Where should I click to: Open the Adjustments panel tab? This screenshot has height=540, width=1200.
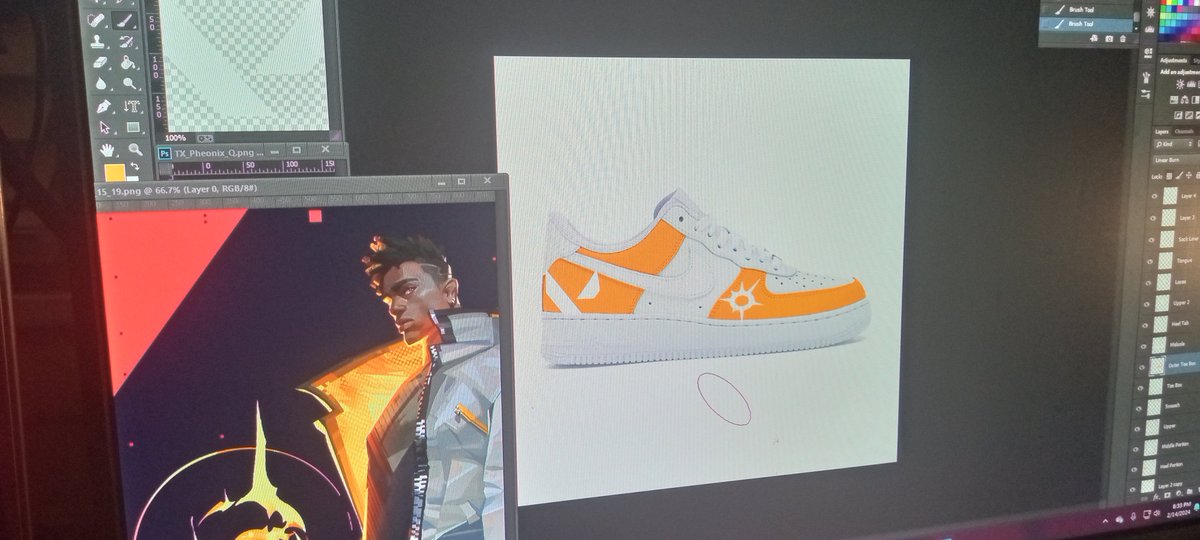pos(1173,60)
